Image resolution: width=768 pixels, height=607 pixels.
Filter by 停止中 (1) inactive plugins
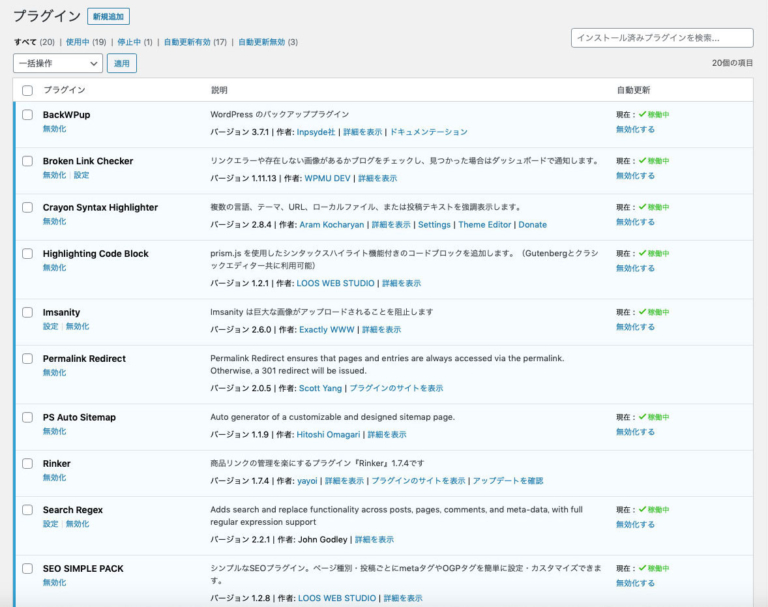[x=135, y=42]
